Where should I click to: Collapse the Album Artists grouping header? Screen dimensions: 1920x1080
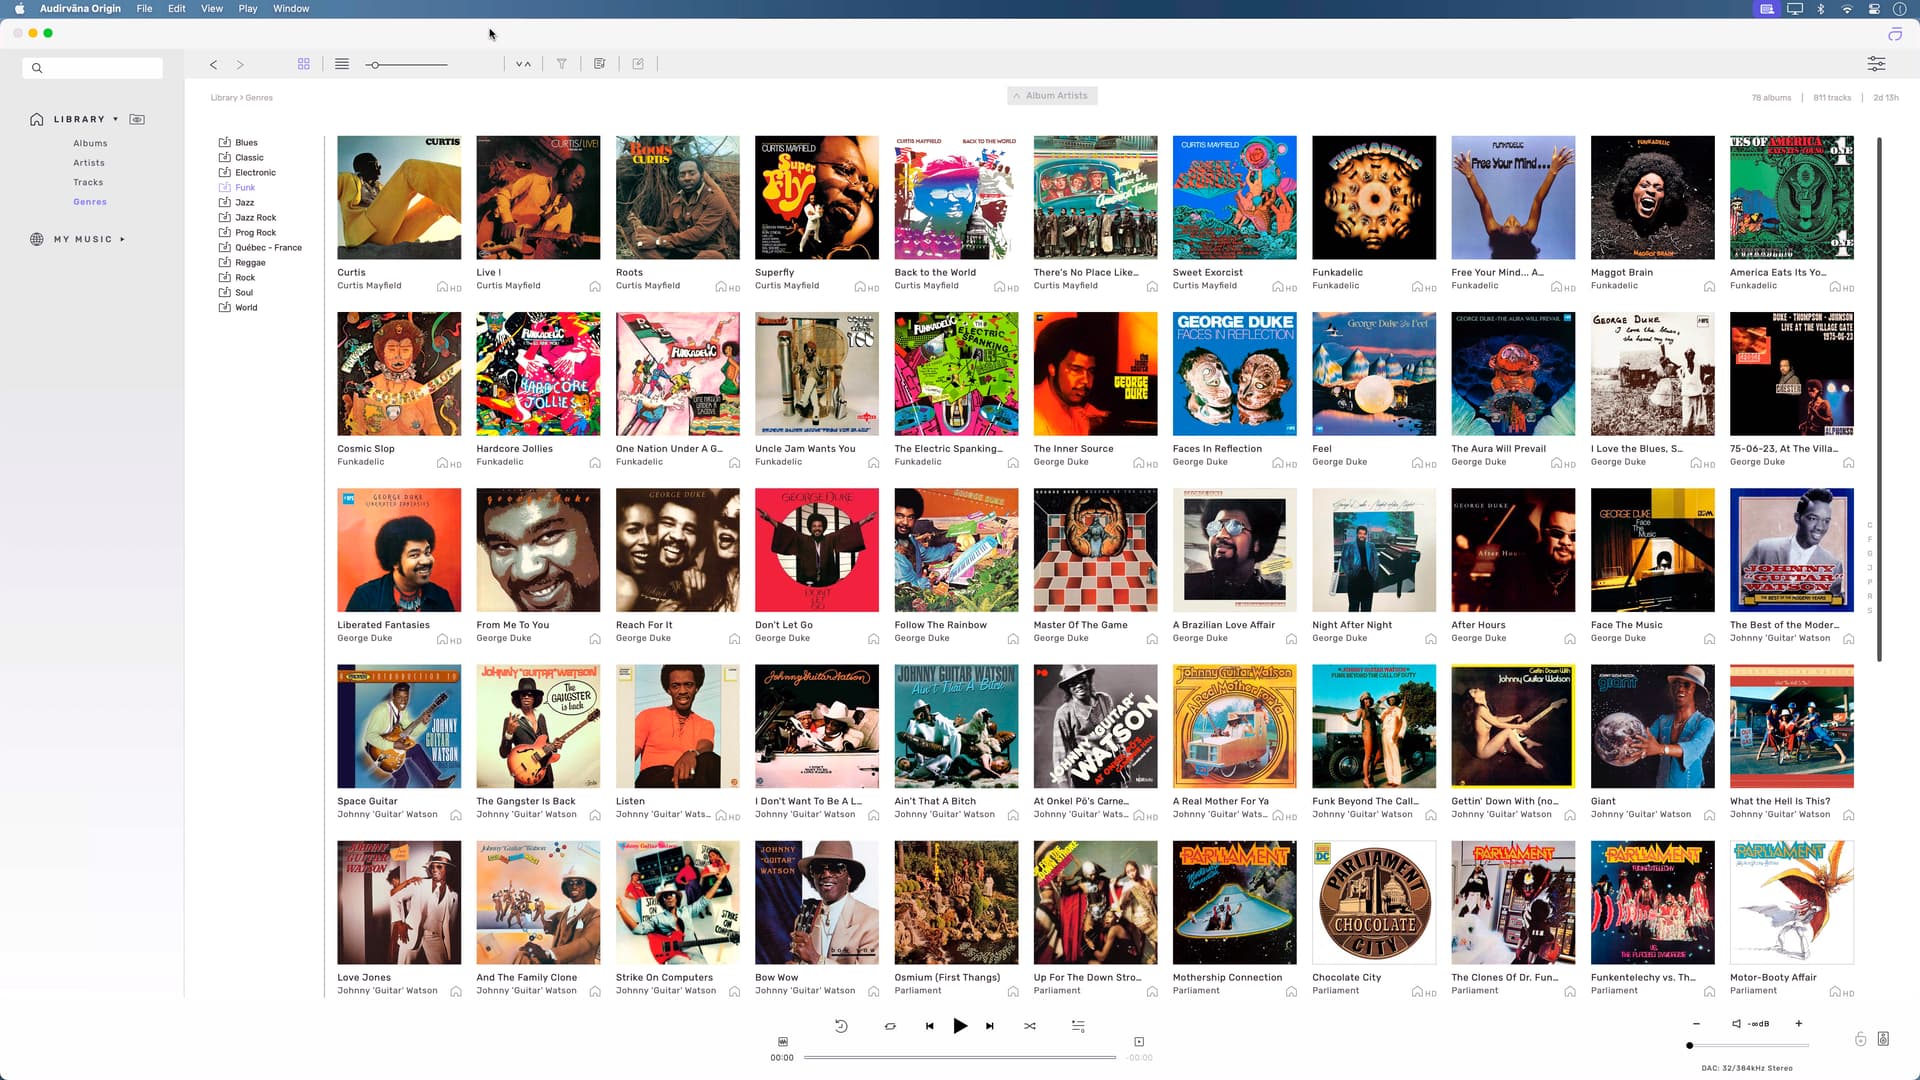point(1051,96)
